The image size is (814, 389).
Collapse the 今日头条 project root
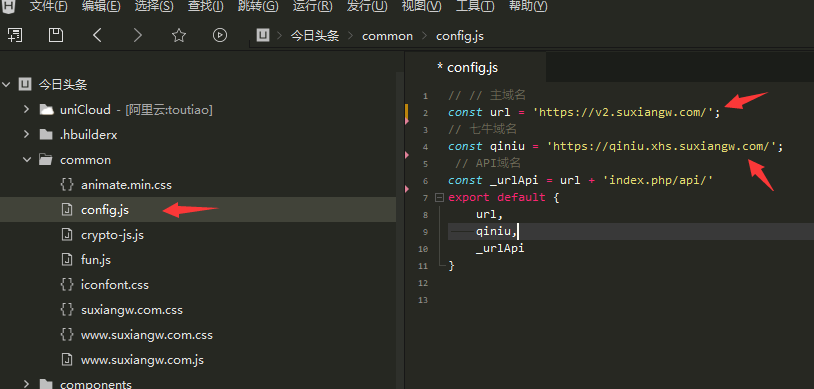click(7, 84)
